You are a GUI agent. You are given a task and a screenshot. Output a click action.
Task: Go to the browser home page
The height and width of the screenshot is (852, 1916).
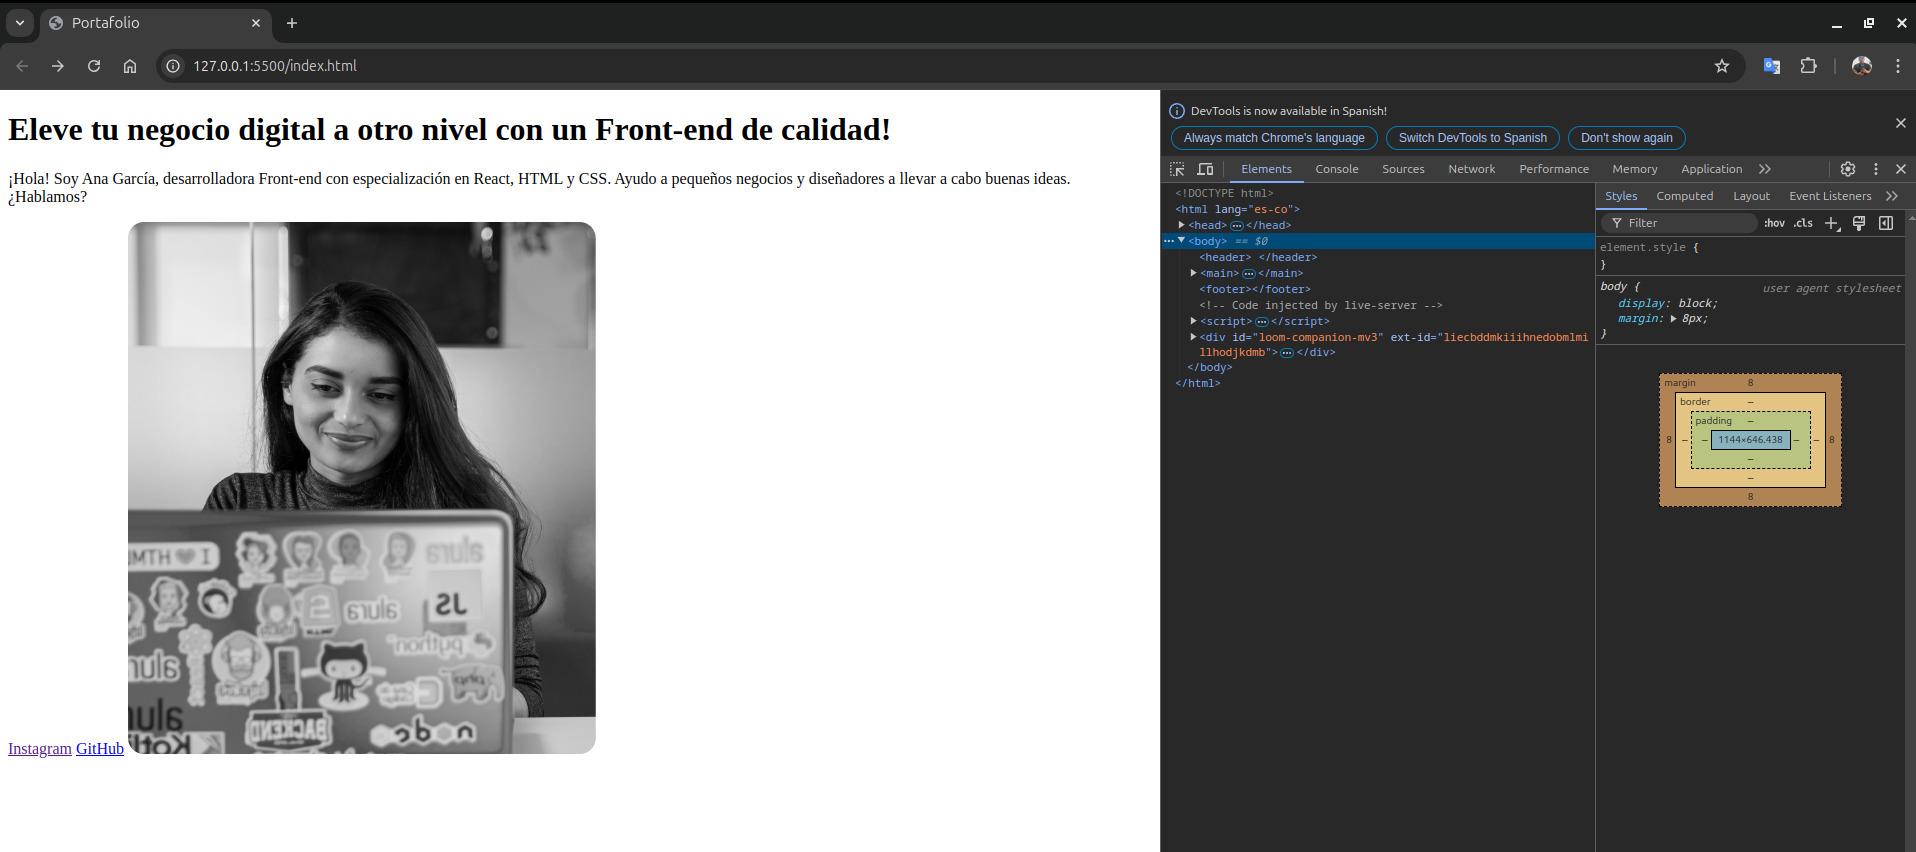coord(130,66)
